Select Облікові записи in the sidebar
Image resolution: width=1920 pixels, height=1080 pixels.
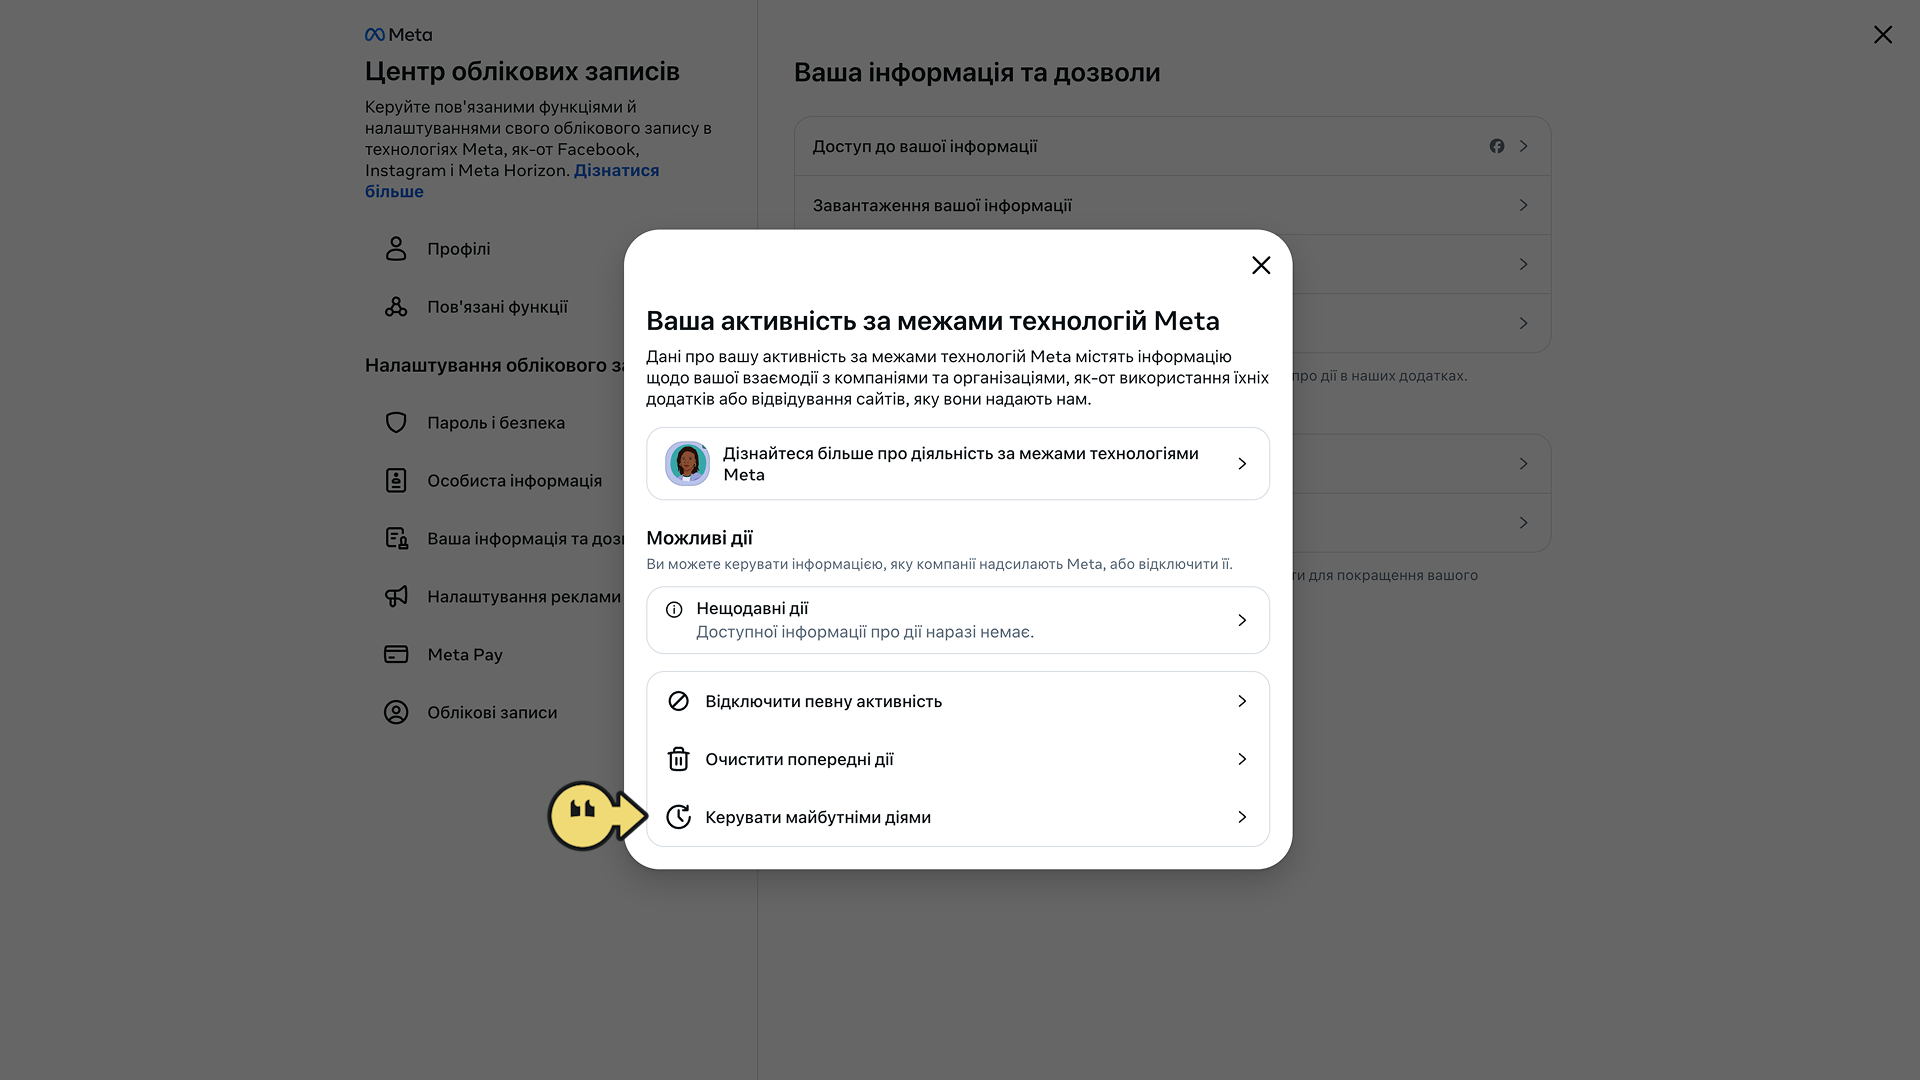[x=492, y=713]
